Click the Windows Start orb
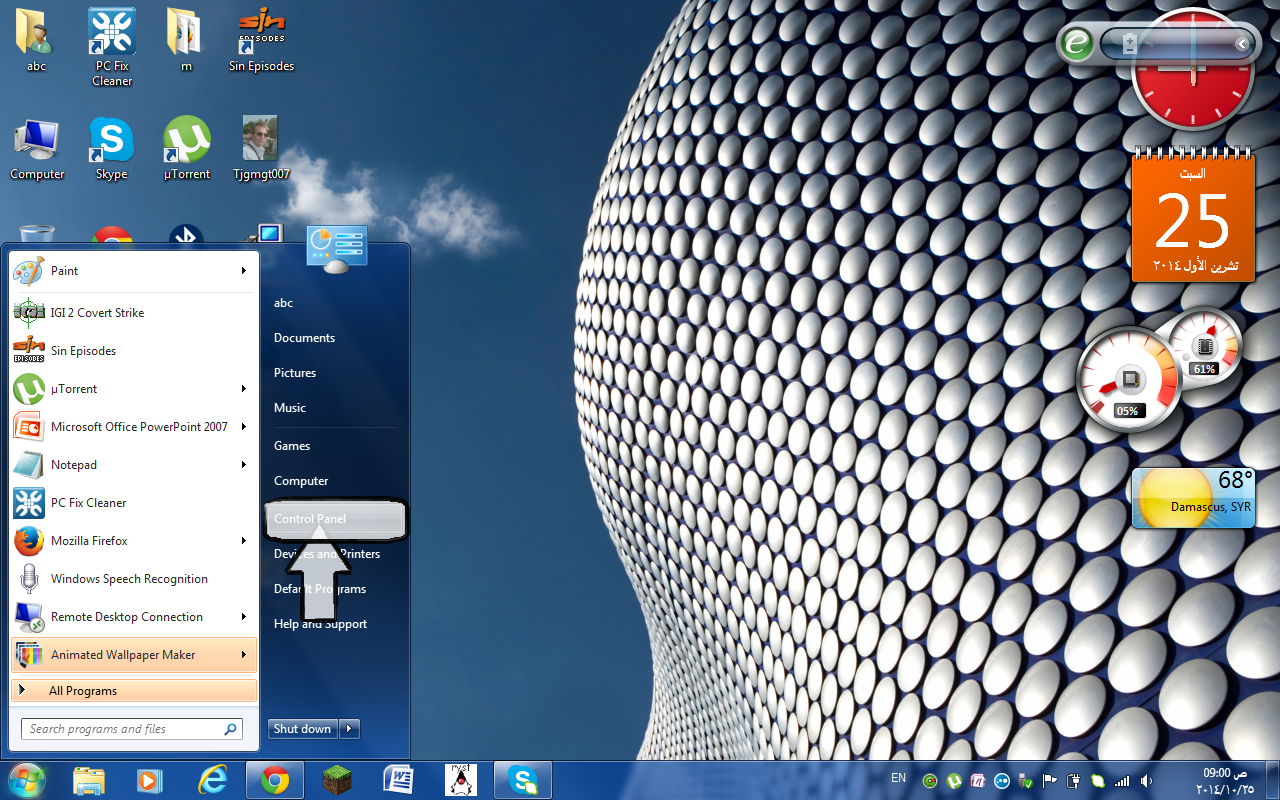 tap(25, 780)
